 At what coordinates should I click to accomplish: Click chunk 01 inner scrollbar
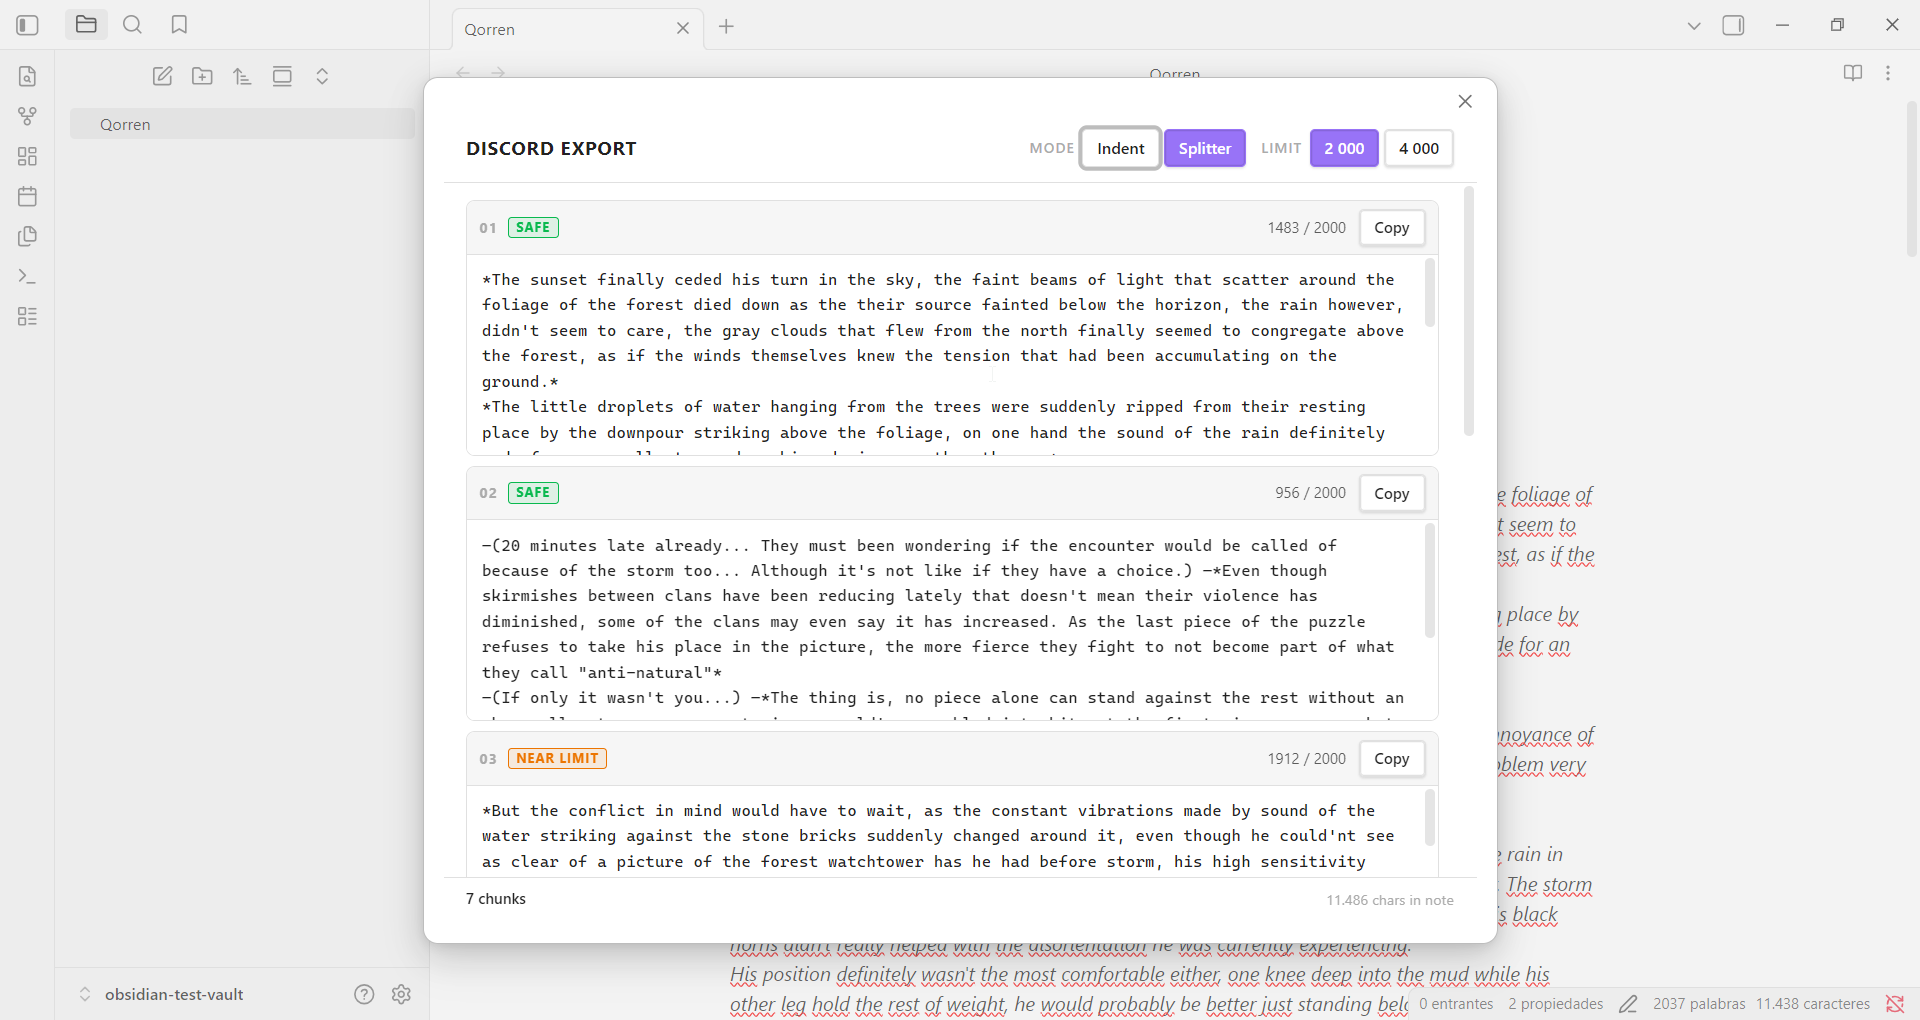tap(1430, 293)
